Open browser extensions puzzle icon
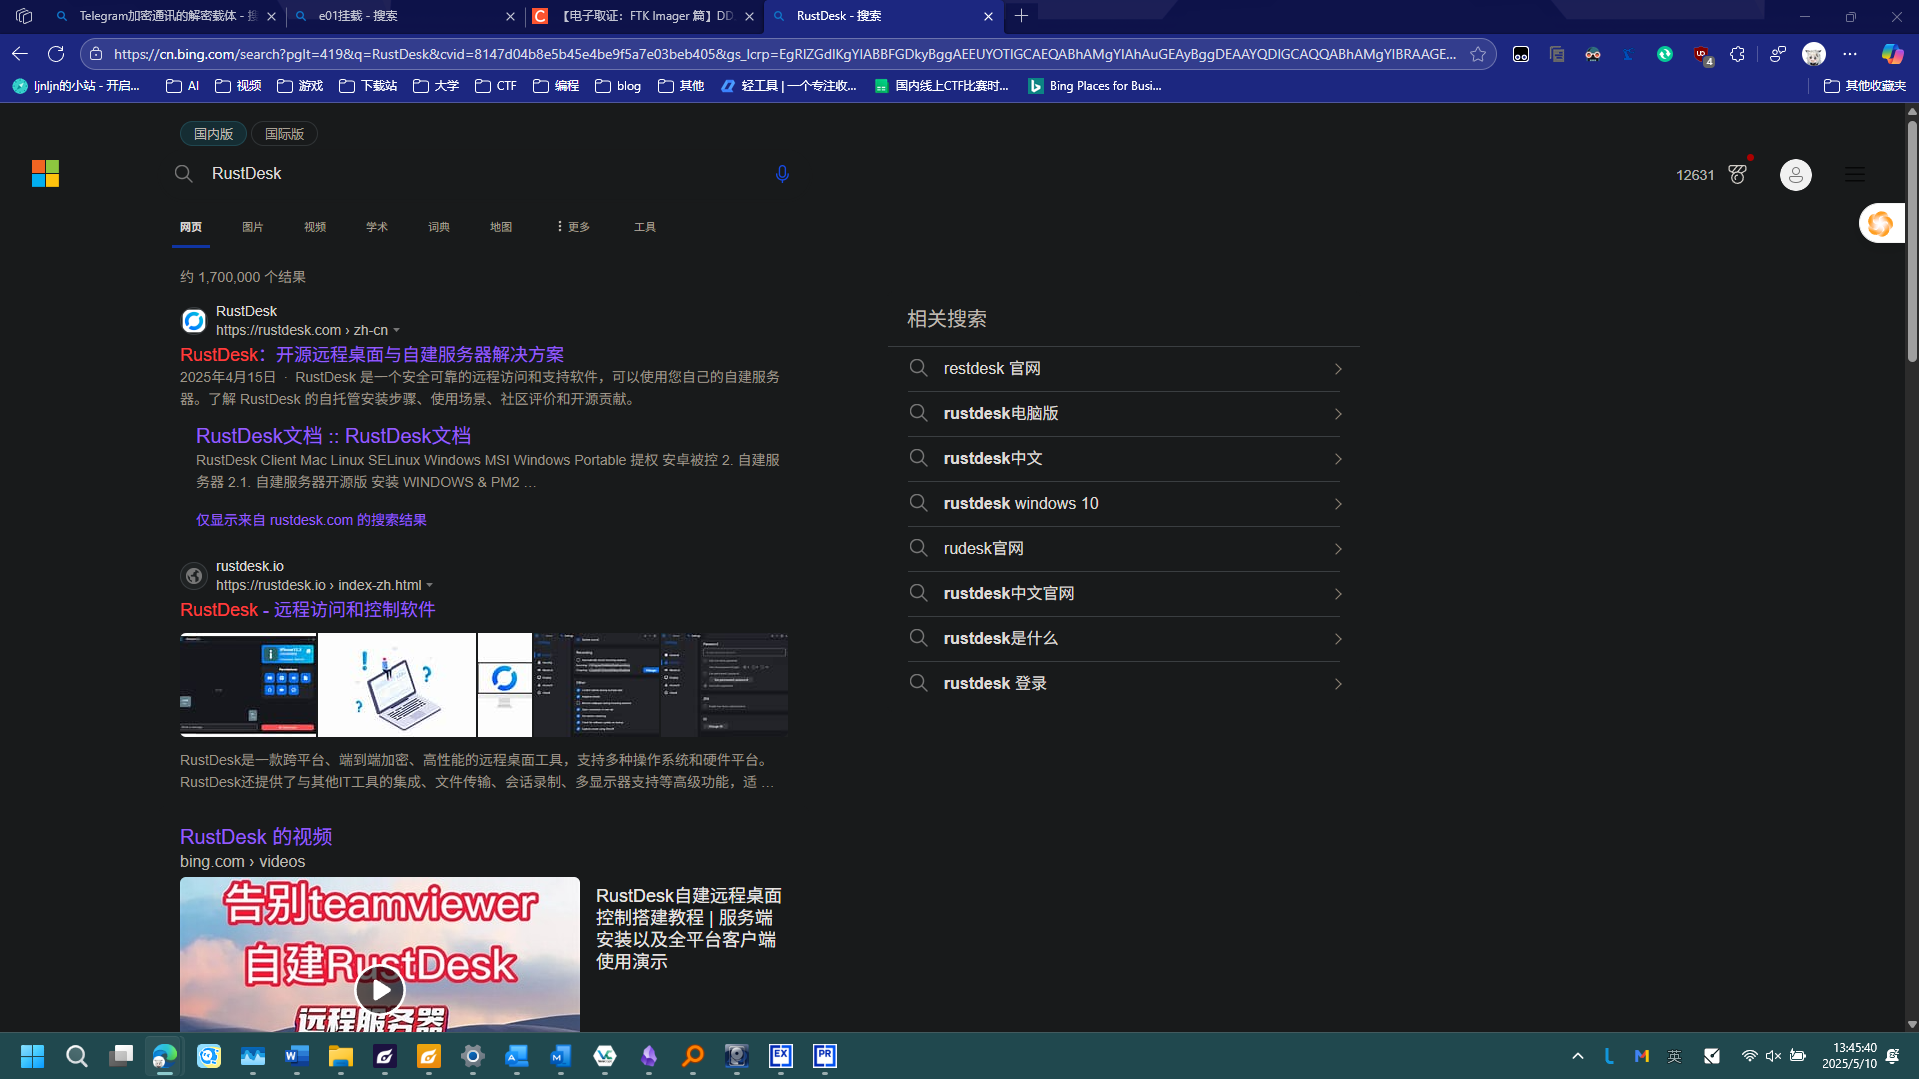 (1737, 54)
